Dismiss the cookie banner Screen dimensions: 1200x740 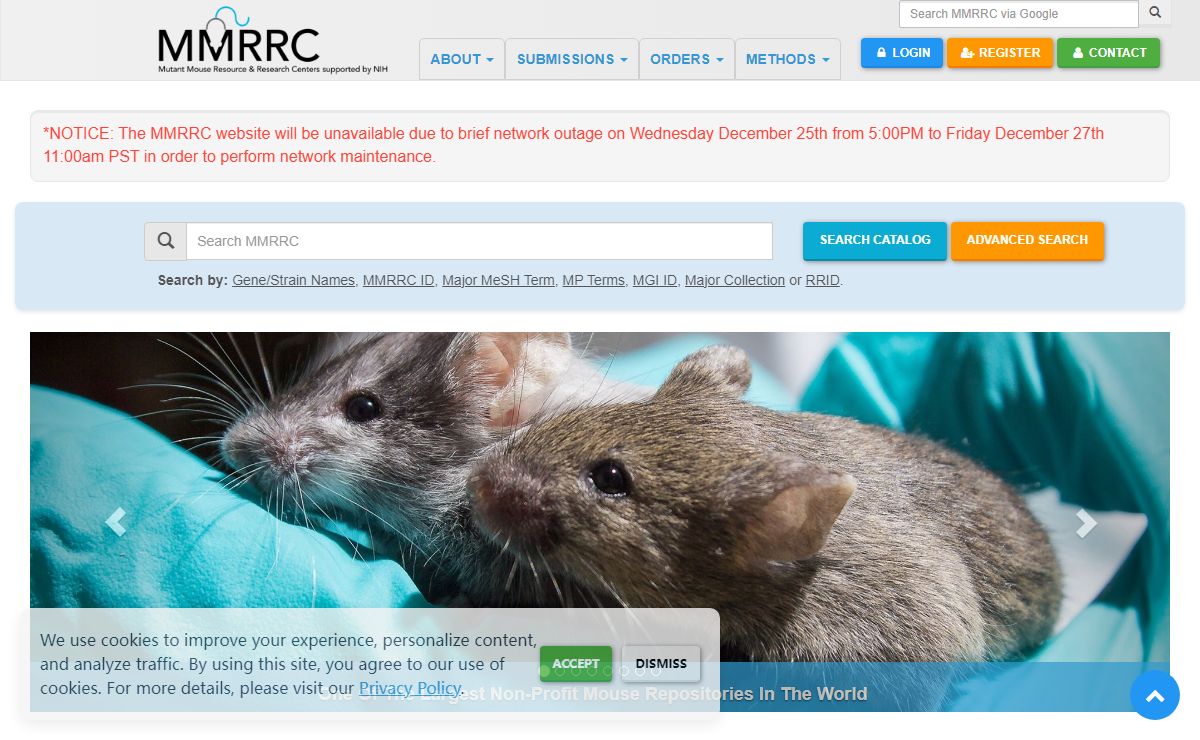point(661,663)
